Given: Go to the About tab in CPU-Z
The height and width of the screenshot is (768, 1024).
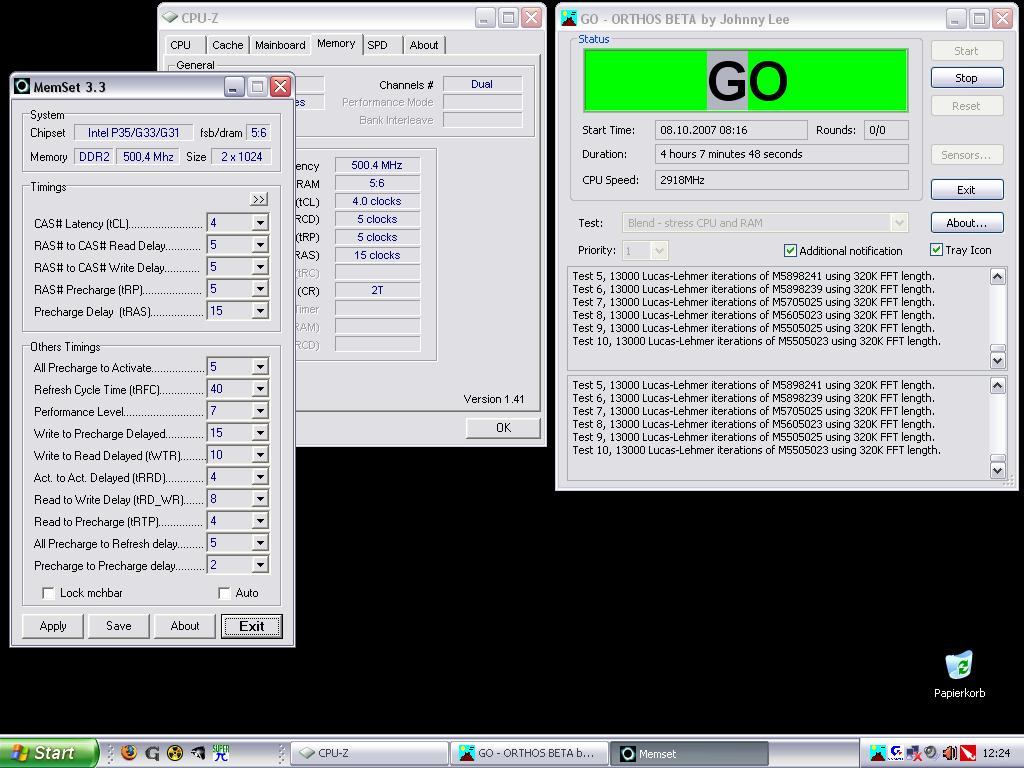Looking at the screenshot, I should [x=424, y=45].
